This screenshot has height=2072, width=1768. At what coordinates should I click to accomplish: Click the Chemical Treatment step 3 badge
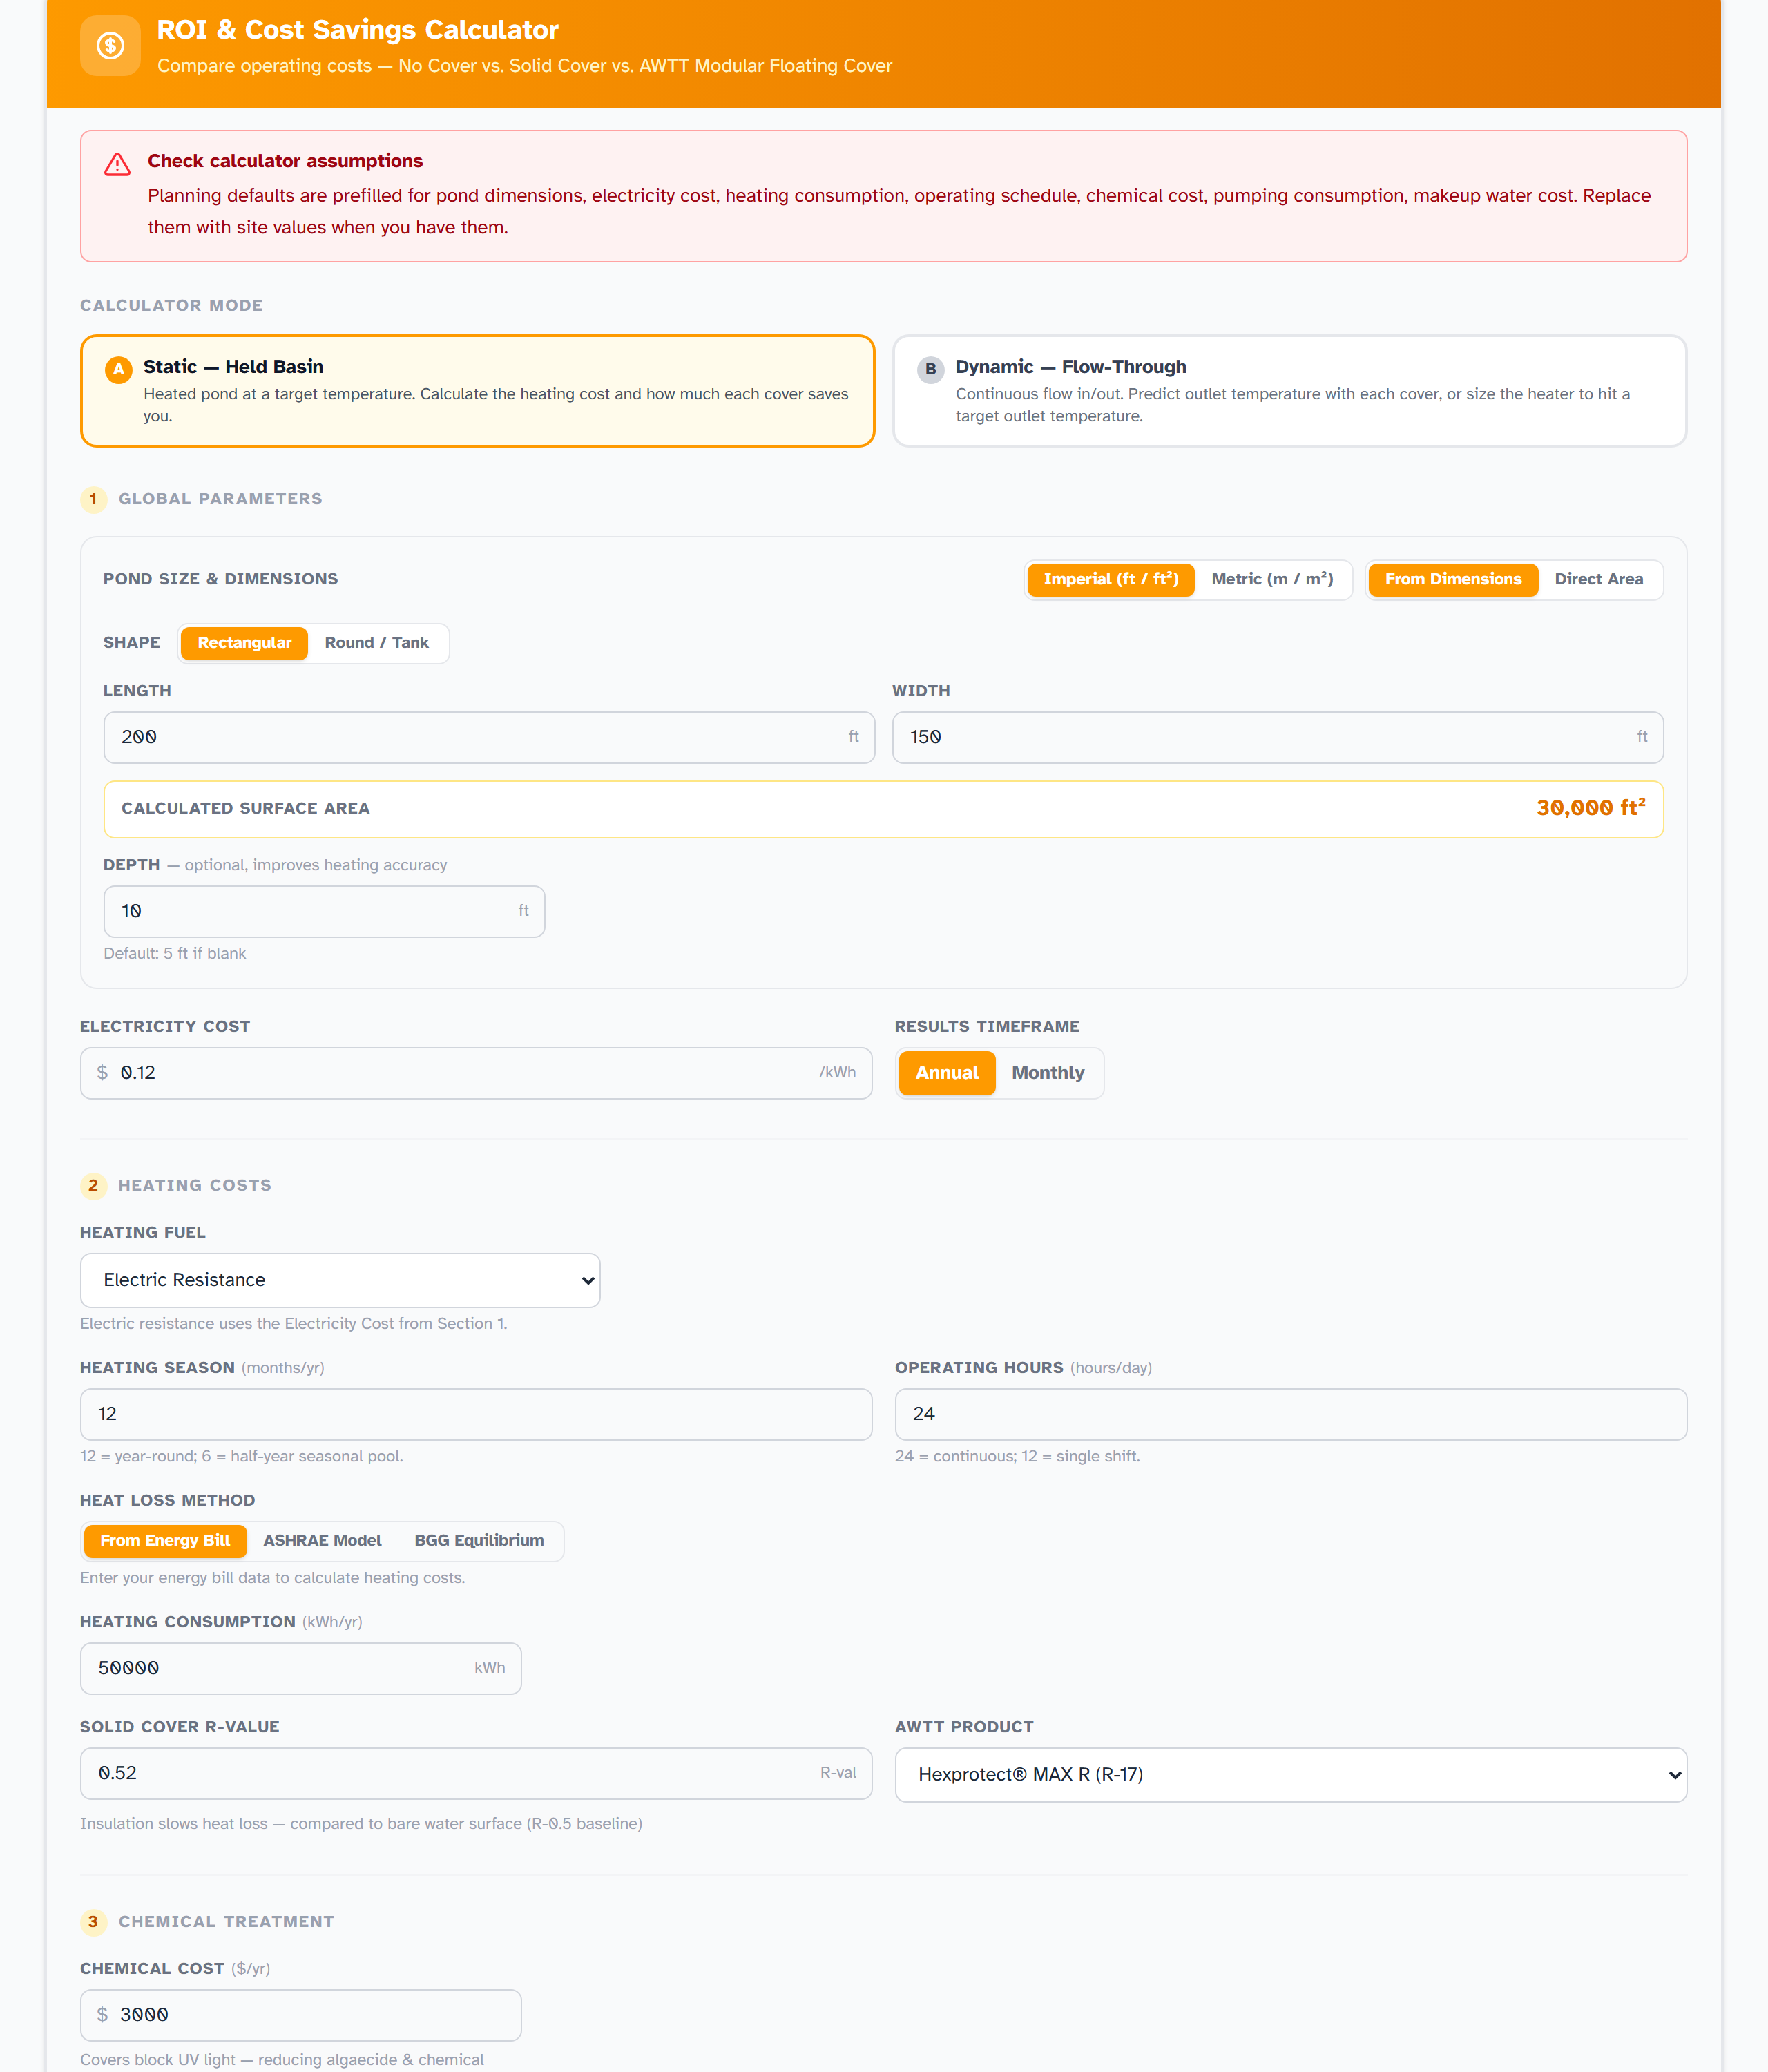(x=93, y=1921)
